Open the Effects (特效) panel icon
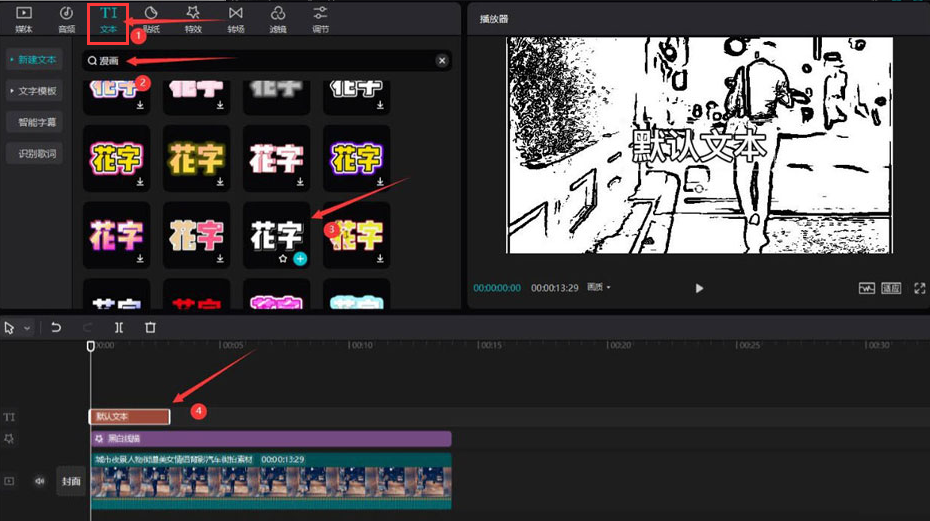The image size is (930, 521). (x=193, y=19)
